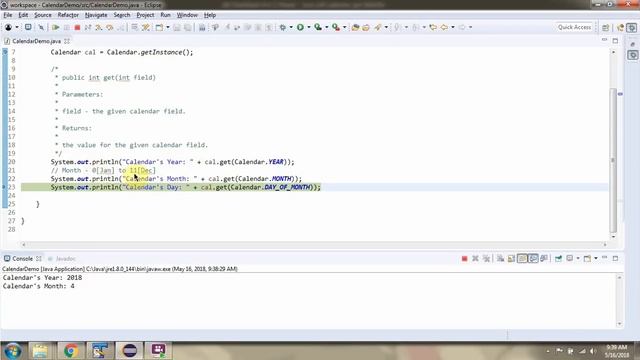
Task: Click the Search flashlight toolbar icon
Action: pyautogui.click(x=378, y=27)
